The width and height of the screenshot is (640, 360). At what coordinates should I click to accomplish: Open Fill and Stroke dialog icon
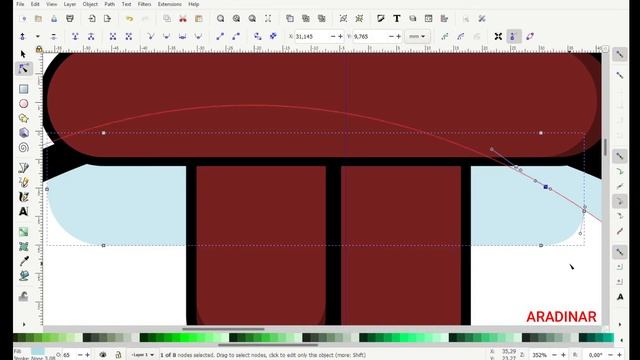click(x=380, y=19)
